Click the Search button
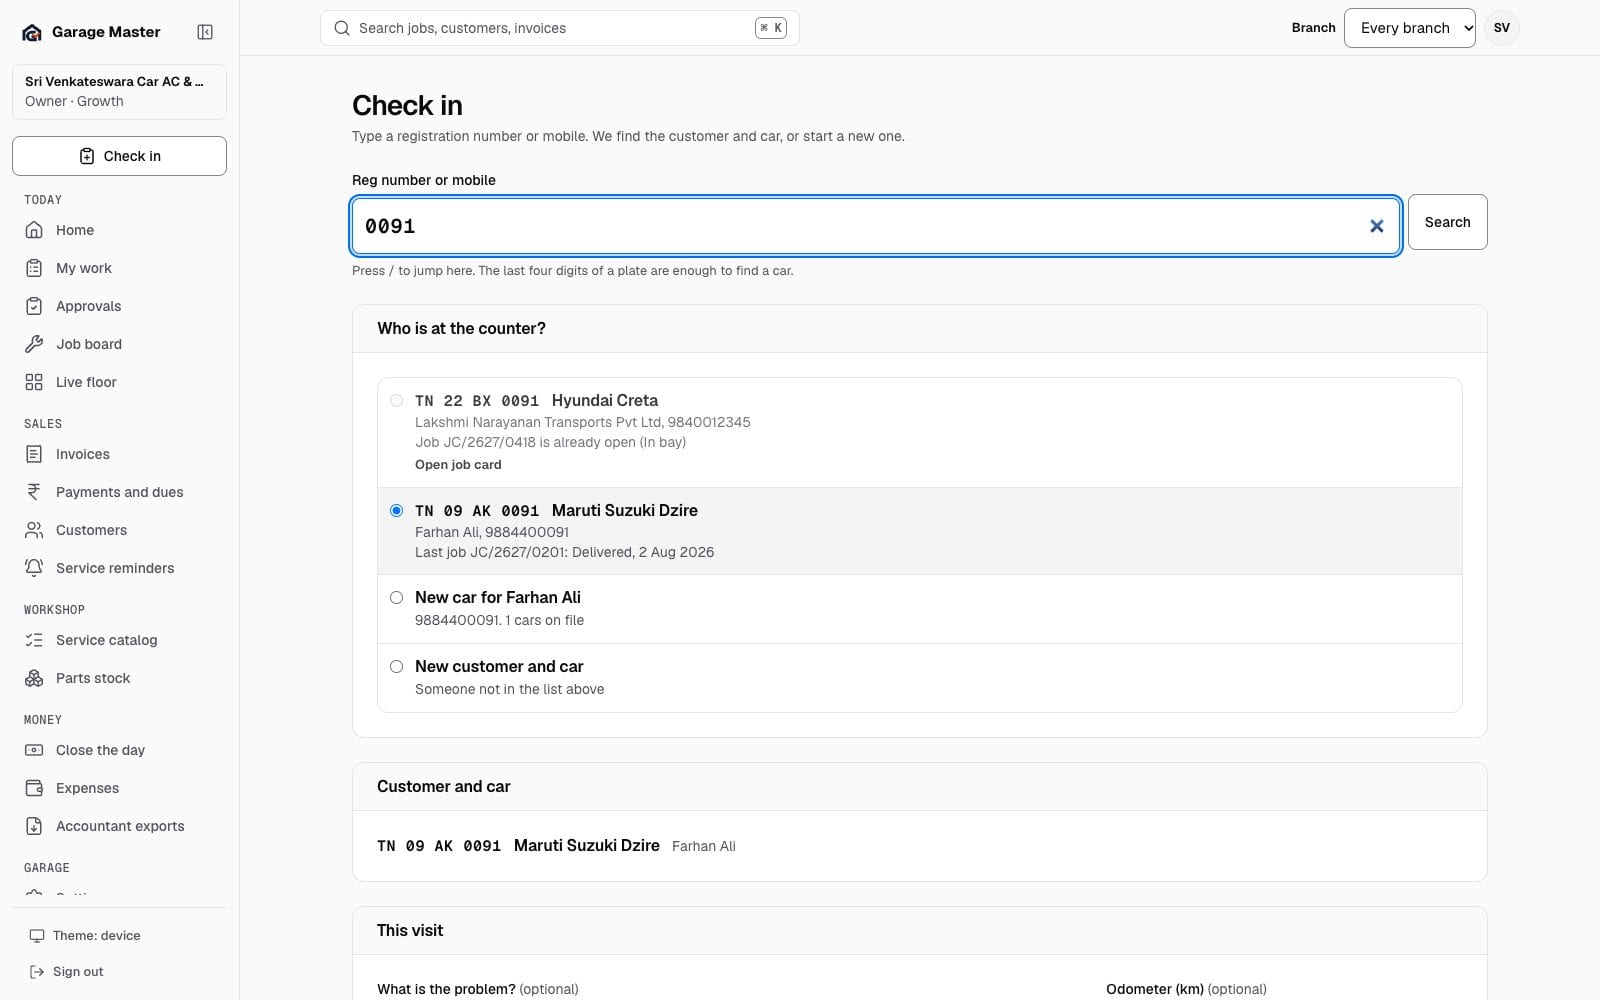The width and height of the screenshot is (1600, 1000). [x=1447, y=222]
